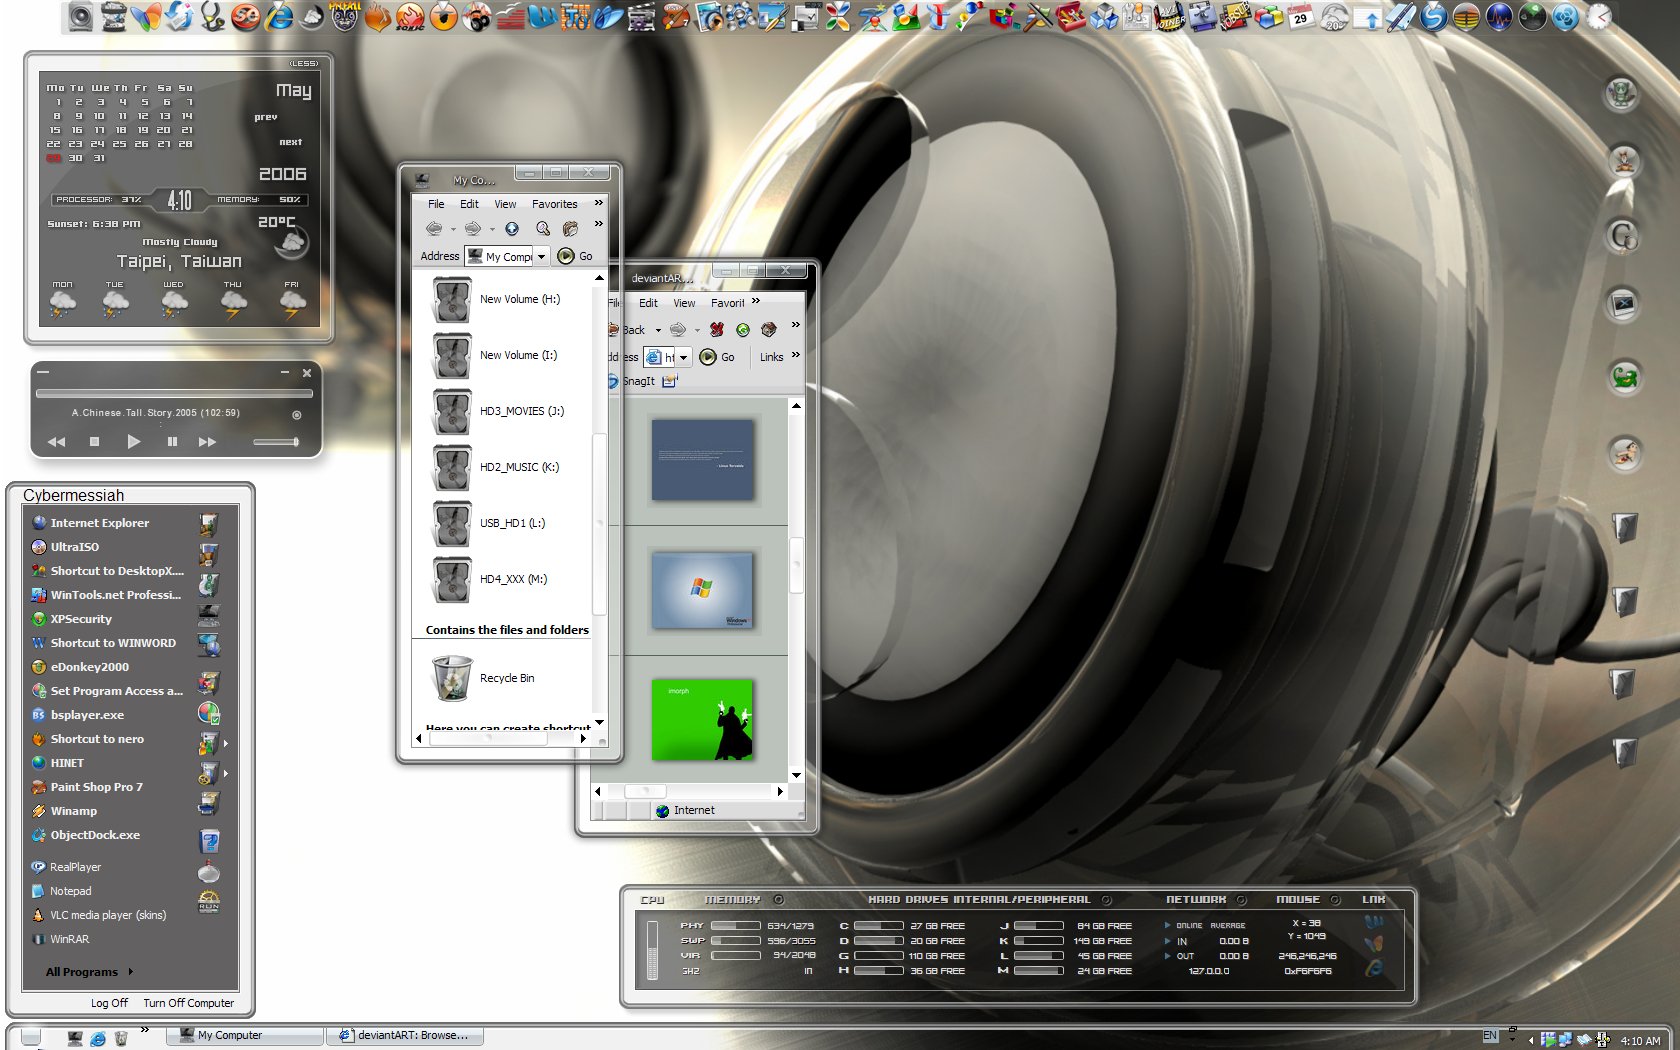
Task: Select the HD3_MOVIES (J:) drive
Action: 498,411
